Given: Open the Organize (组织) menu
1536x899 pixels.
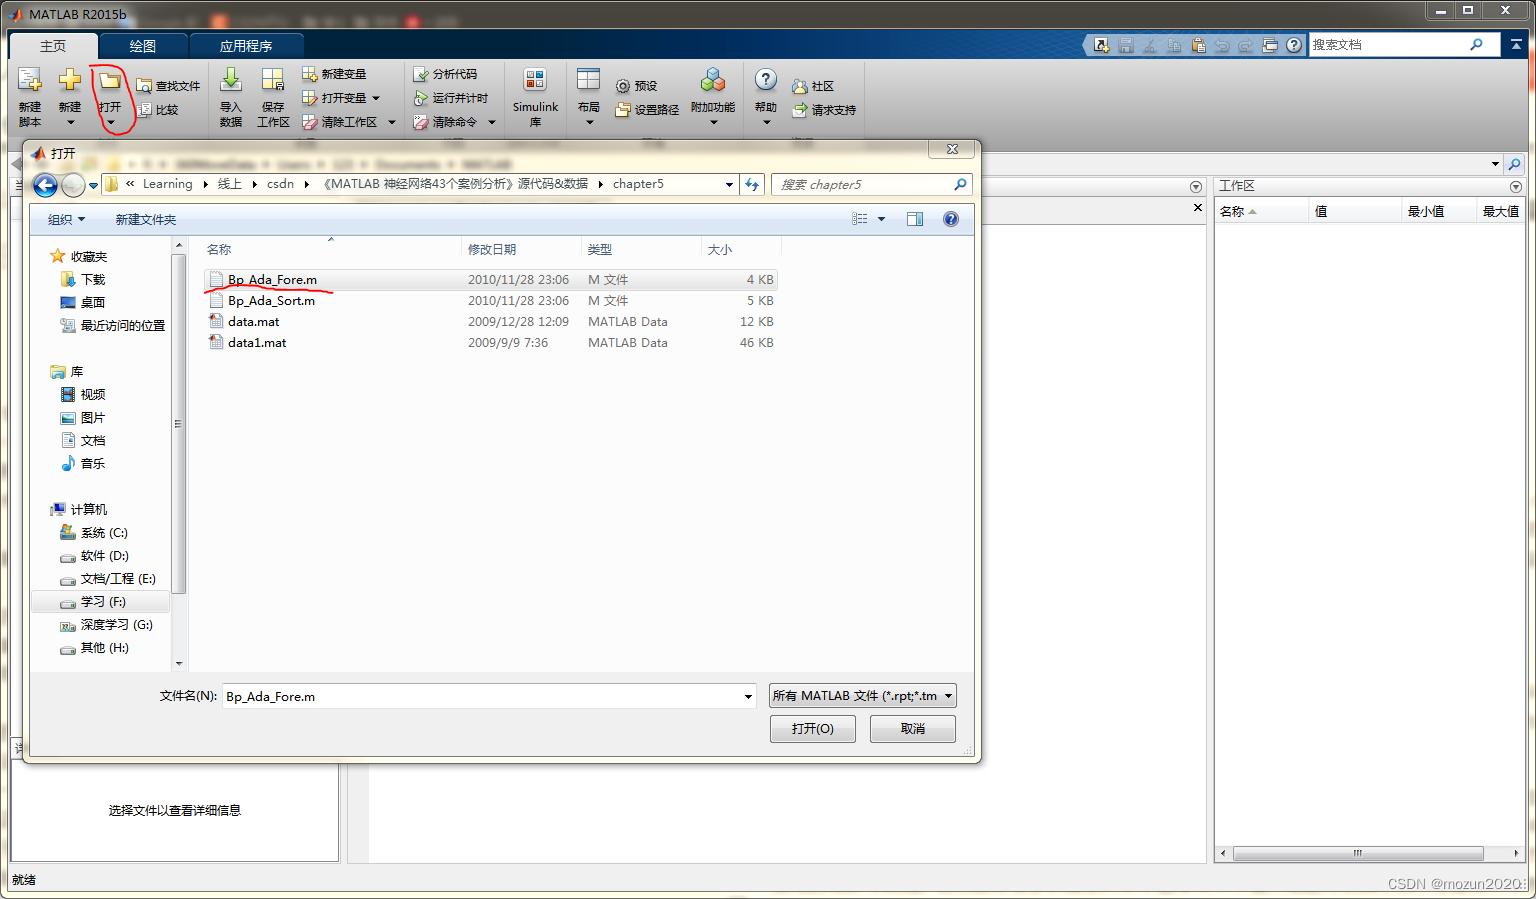Looking at the screenshot, I should click(x=67, y=220).
